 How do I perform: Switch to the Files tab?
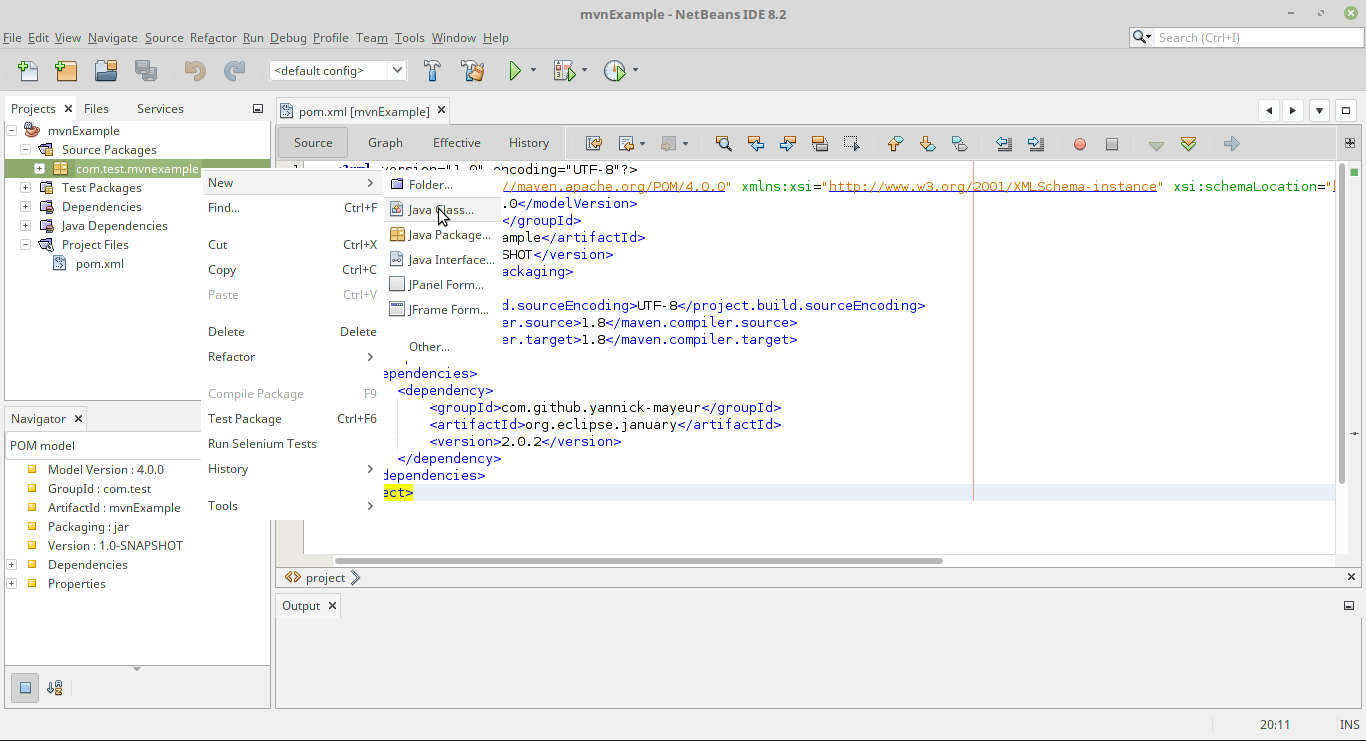[96, 109]
